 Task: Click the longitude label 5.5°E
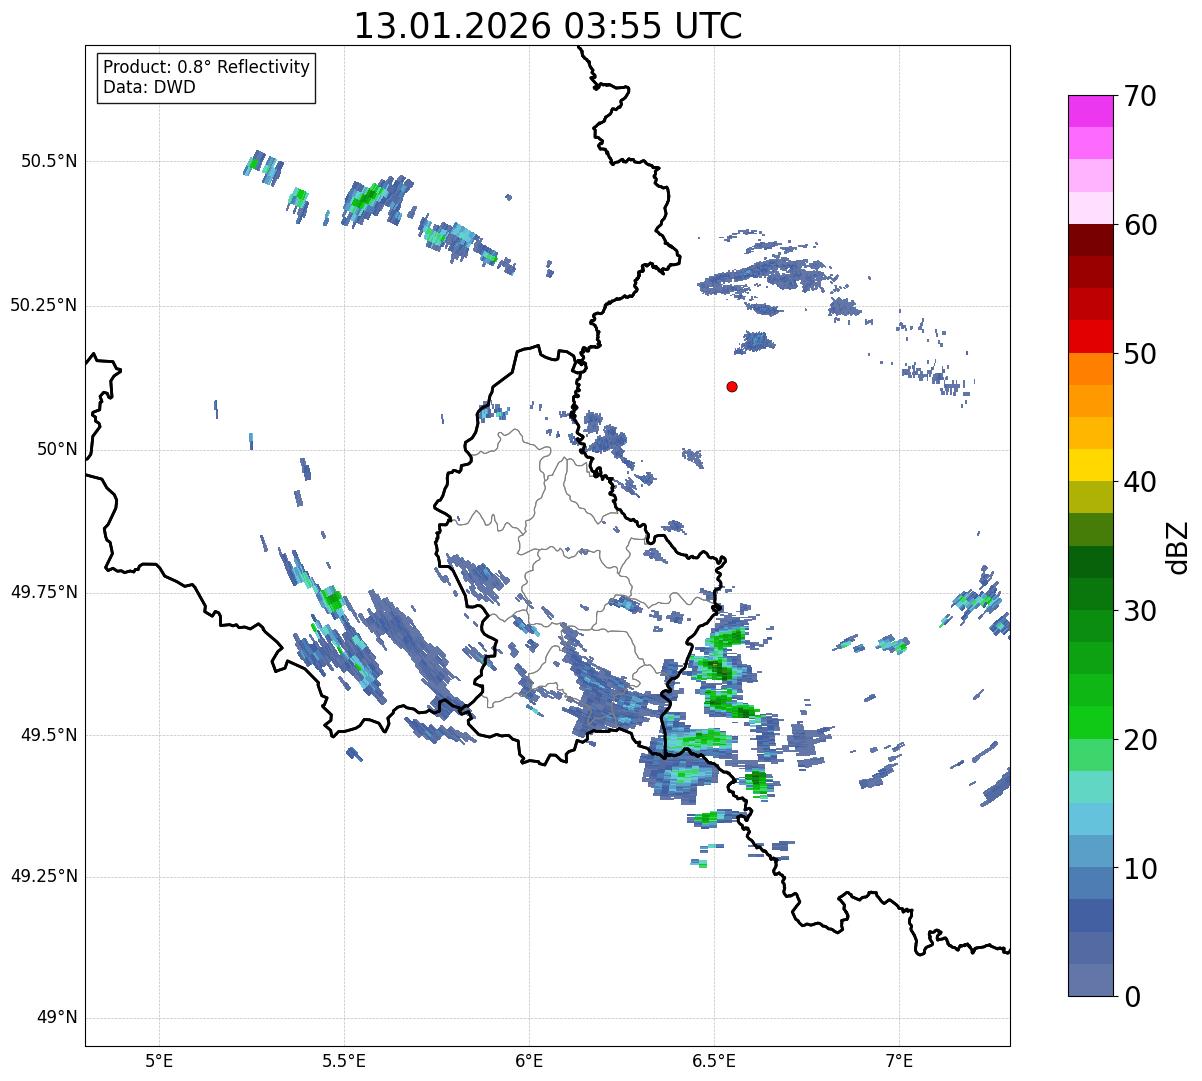pyautogui.click(x=344, y=1061)
